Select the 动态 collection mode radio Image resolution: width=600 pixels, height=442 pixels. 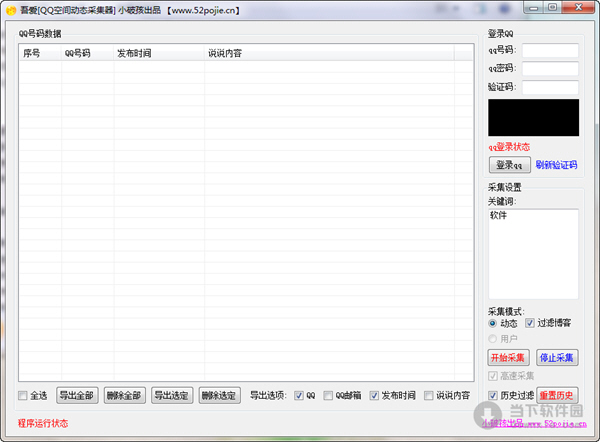point(493,323)
